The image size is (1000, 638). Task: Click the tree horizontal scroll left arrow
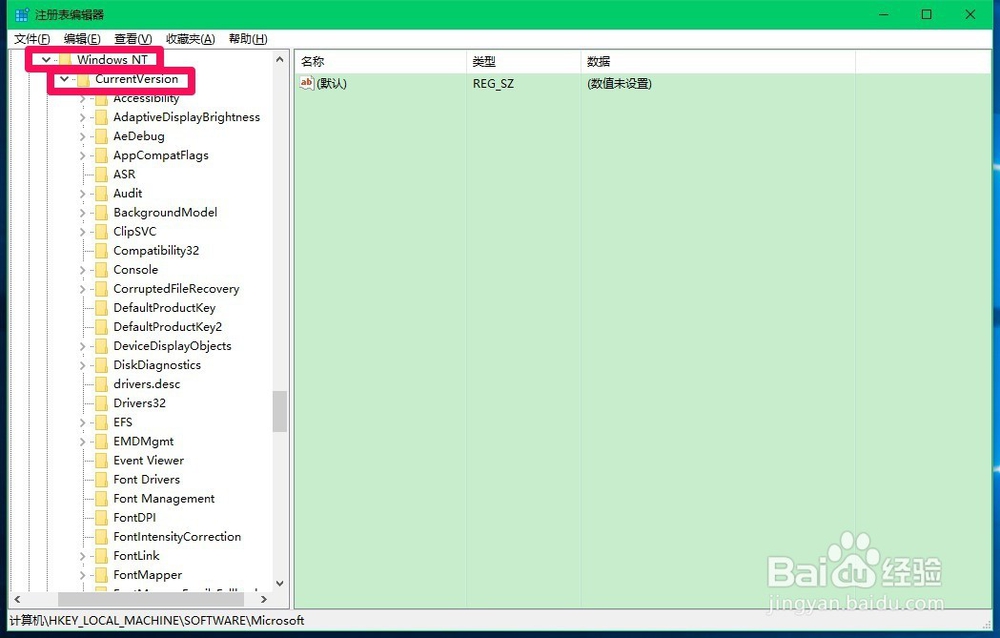[x=17, y=600]
